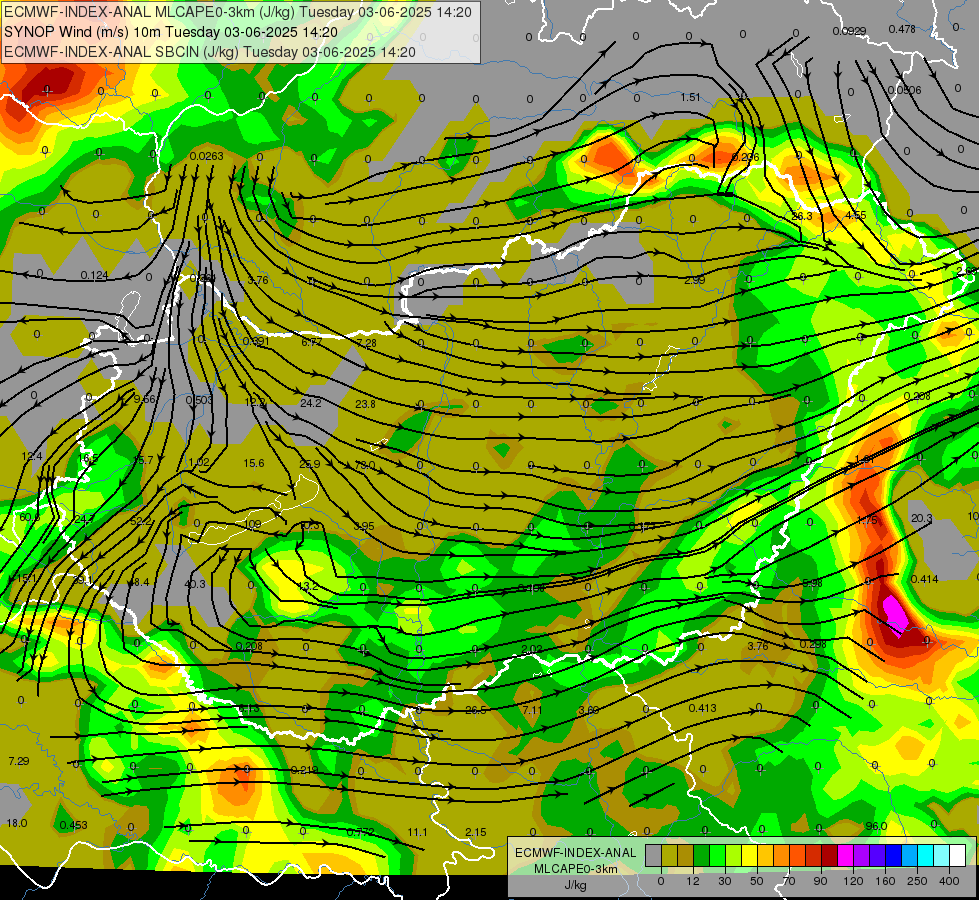Click the map value 0.219

[x=305, y=770]
